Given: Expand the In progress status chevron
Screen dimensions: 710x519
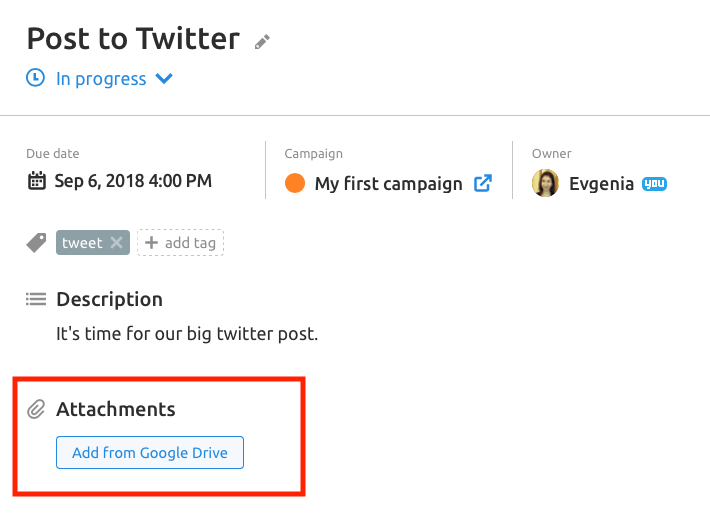Looking at the screenshot, I should pyautogui.click(x=164, y=79).
